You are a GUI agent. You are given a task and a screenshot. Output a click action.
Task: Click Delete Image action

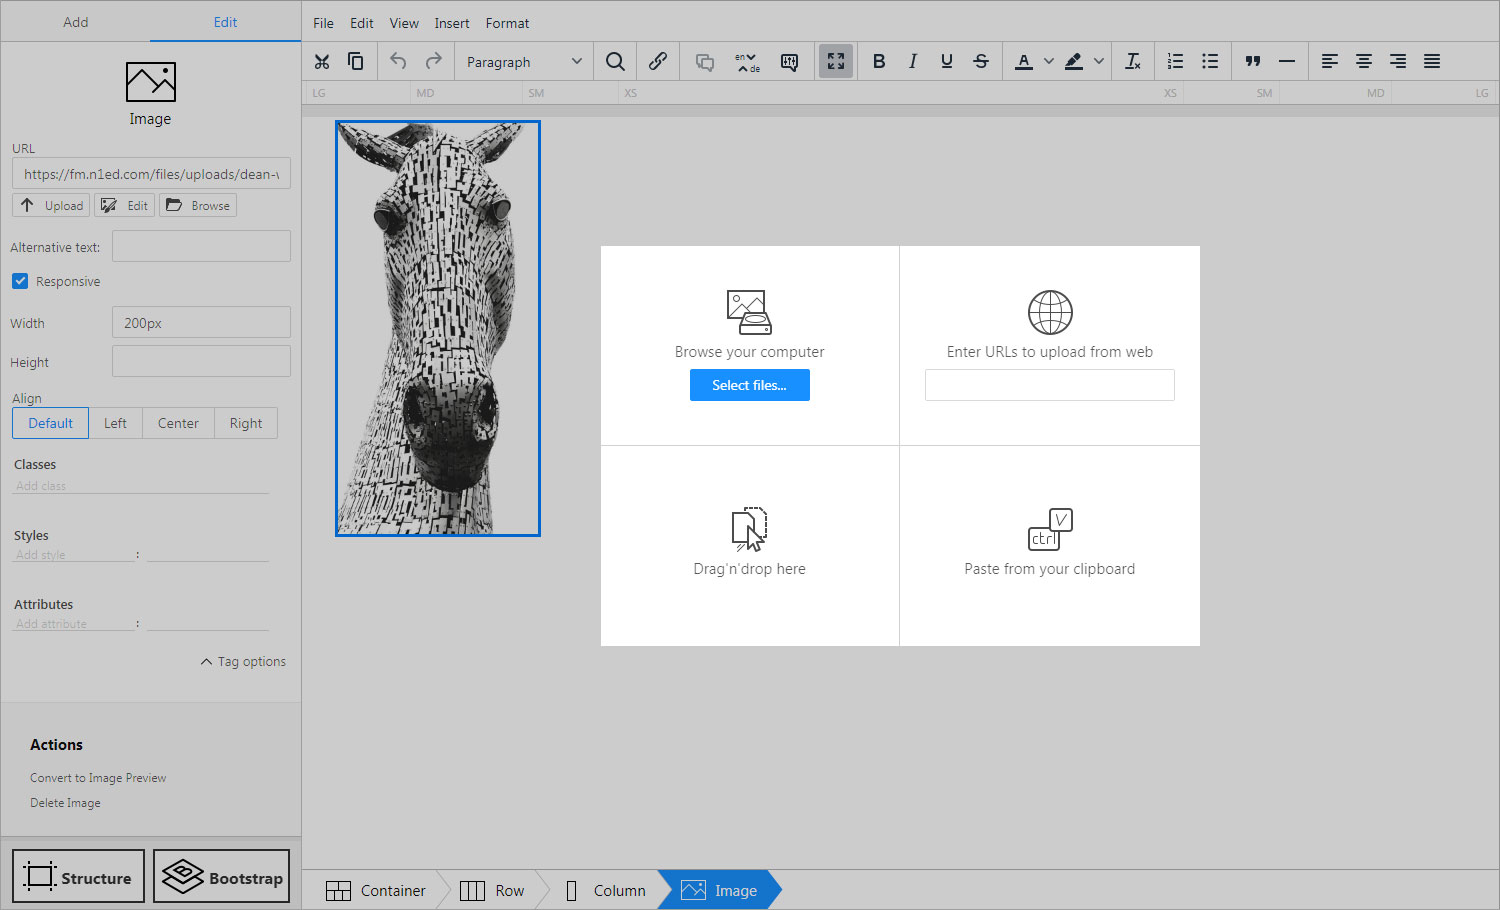pos(65,803)
